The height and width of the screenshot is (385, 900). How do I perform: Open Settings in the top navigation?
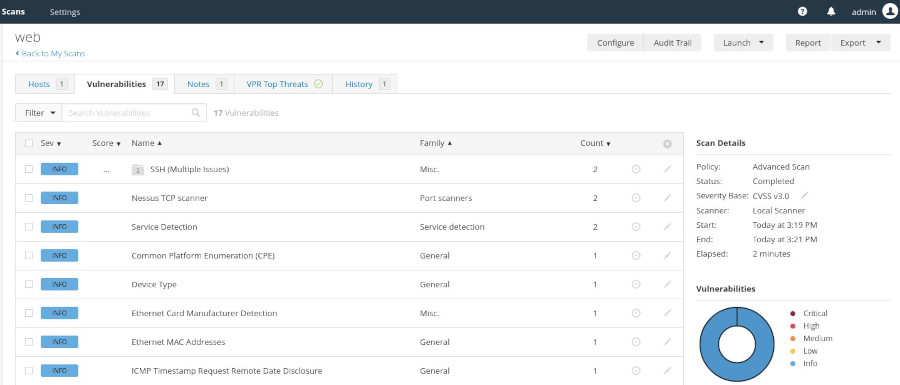point(65,11)
